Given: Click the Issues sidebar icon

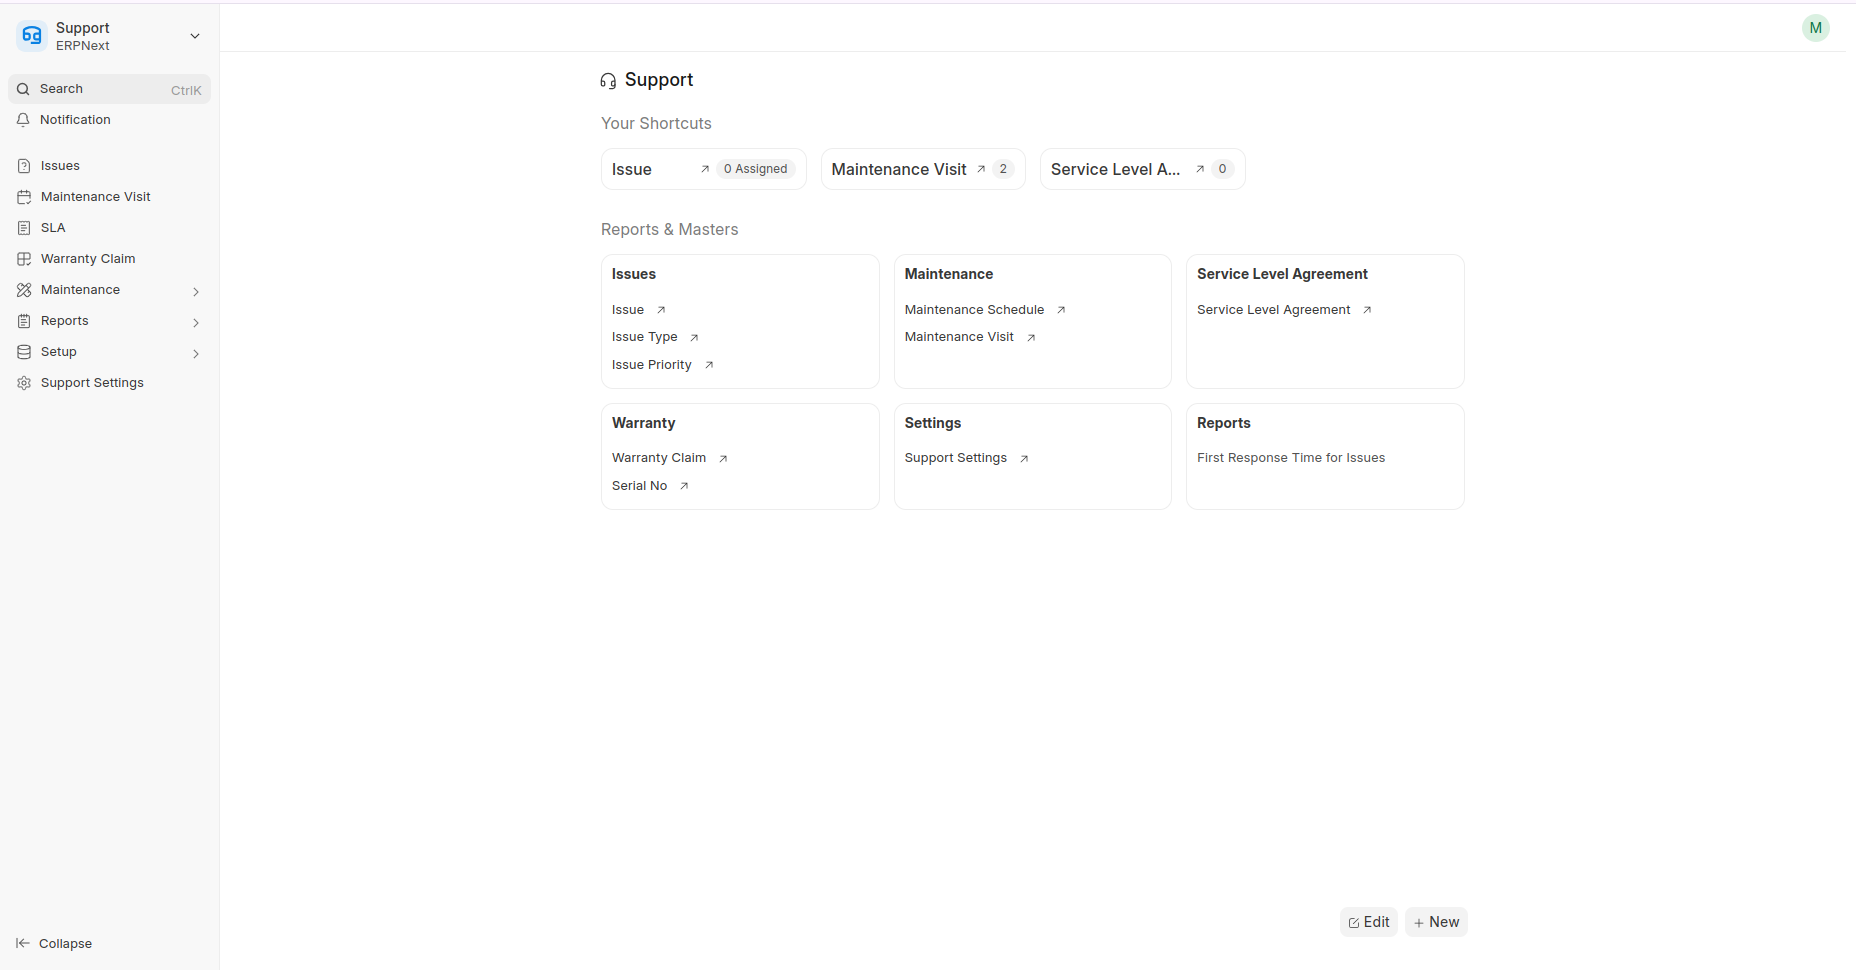Looking at the screenshot, I should pos(24,166).
